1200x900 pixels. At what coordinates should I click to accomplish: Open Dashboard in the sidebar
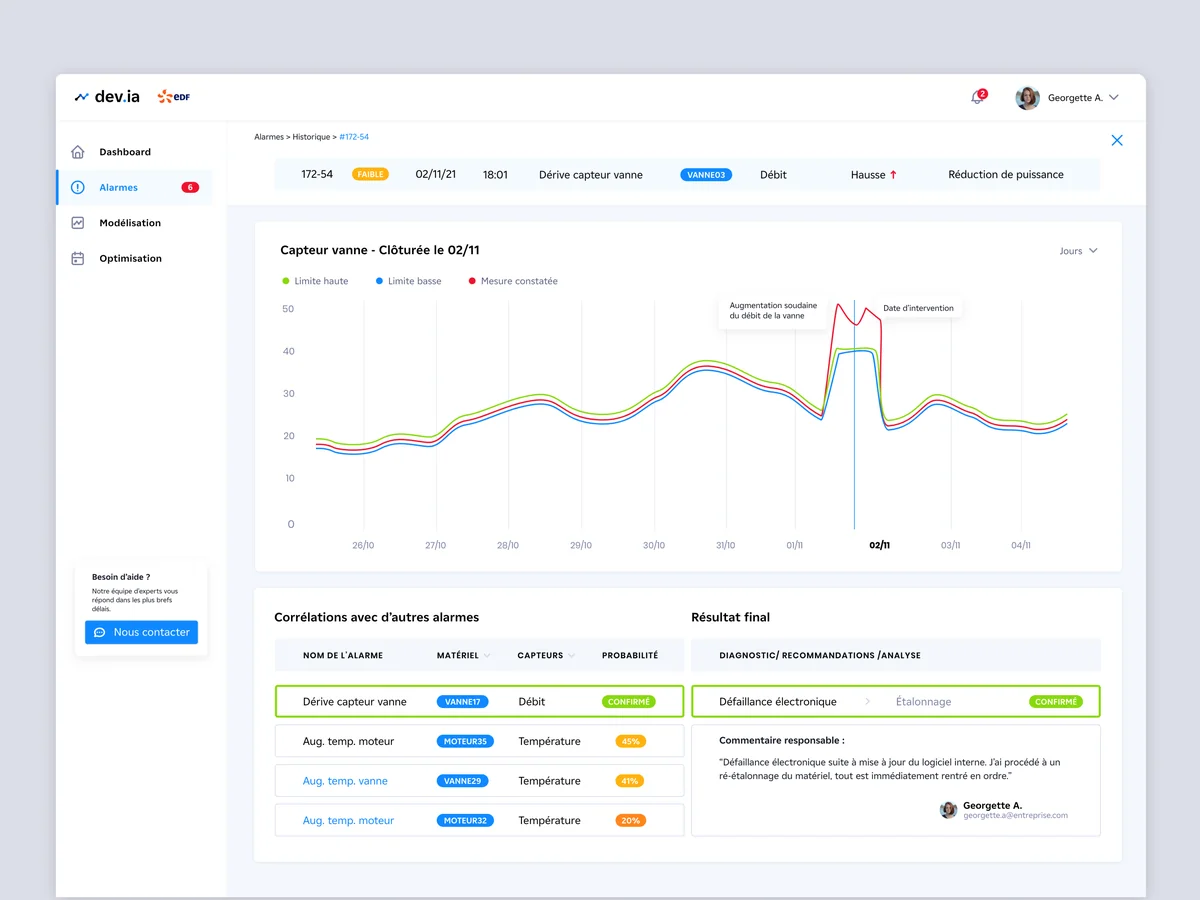[125, 152]
